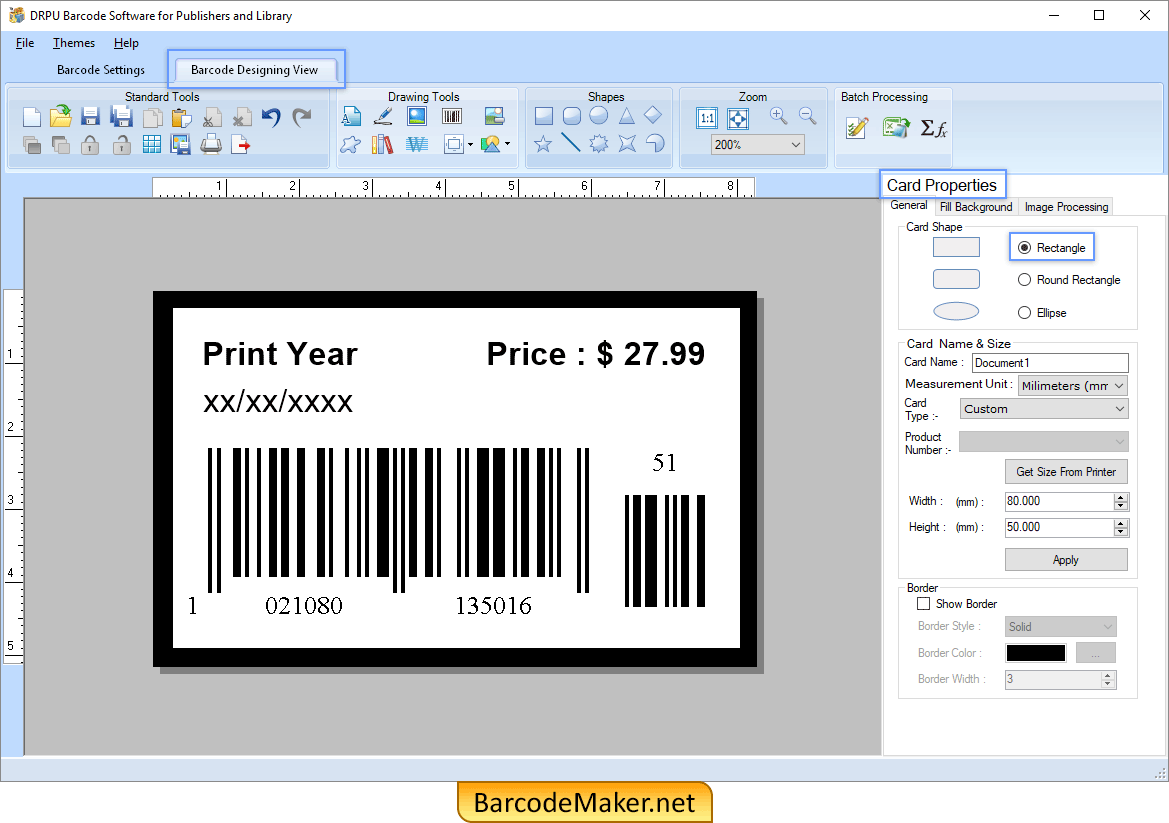Save design as image icon
The width and height of the screenshot is (1169, 823).
pos(180,144)
